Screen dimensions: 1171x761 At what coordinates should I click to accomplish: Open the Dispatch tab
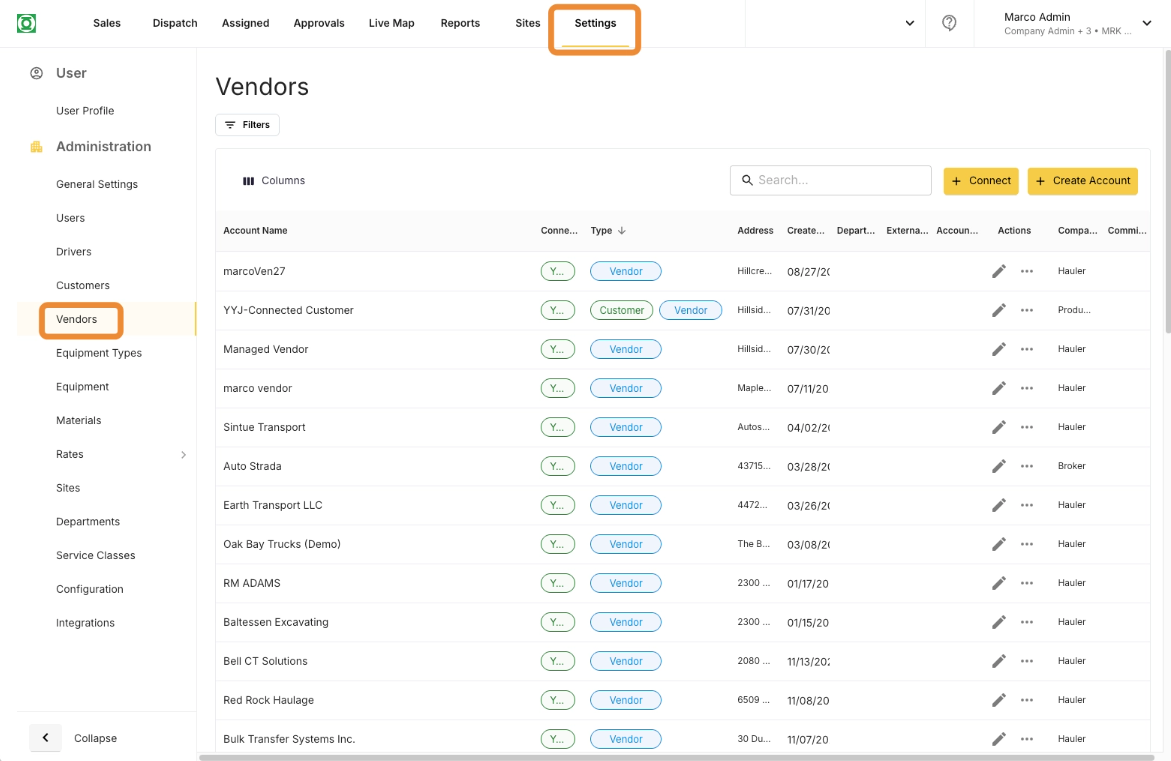175,23
